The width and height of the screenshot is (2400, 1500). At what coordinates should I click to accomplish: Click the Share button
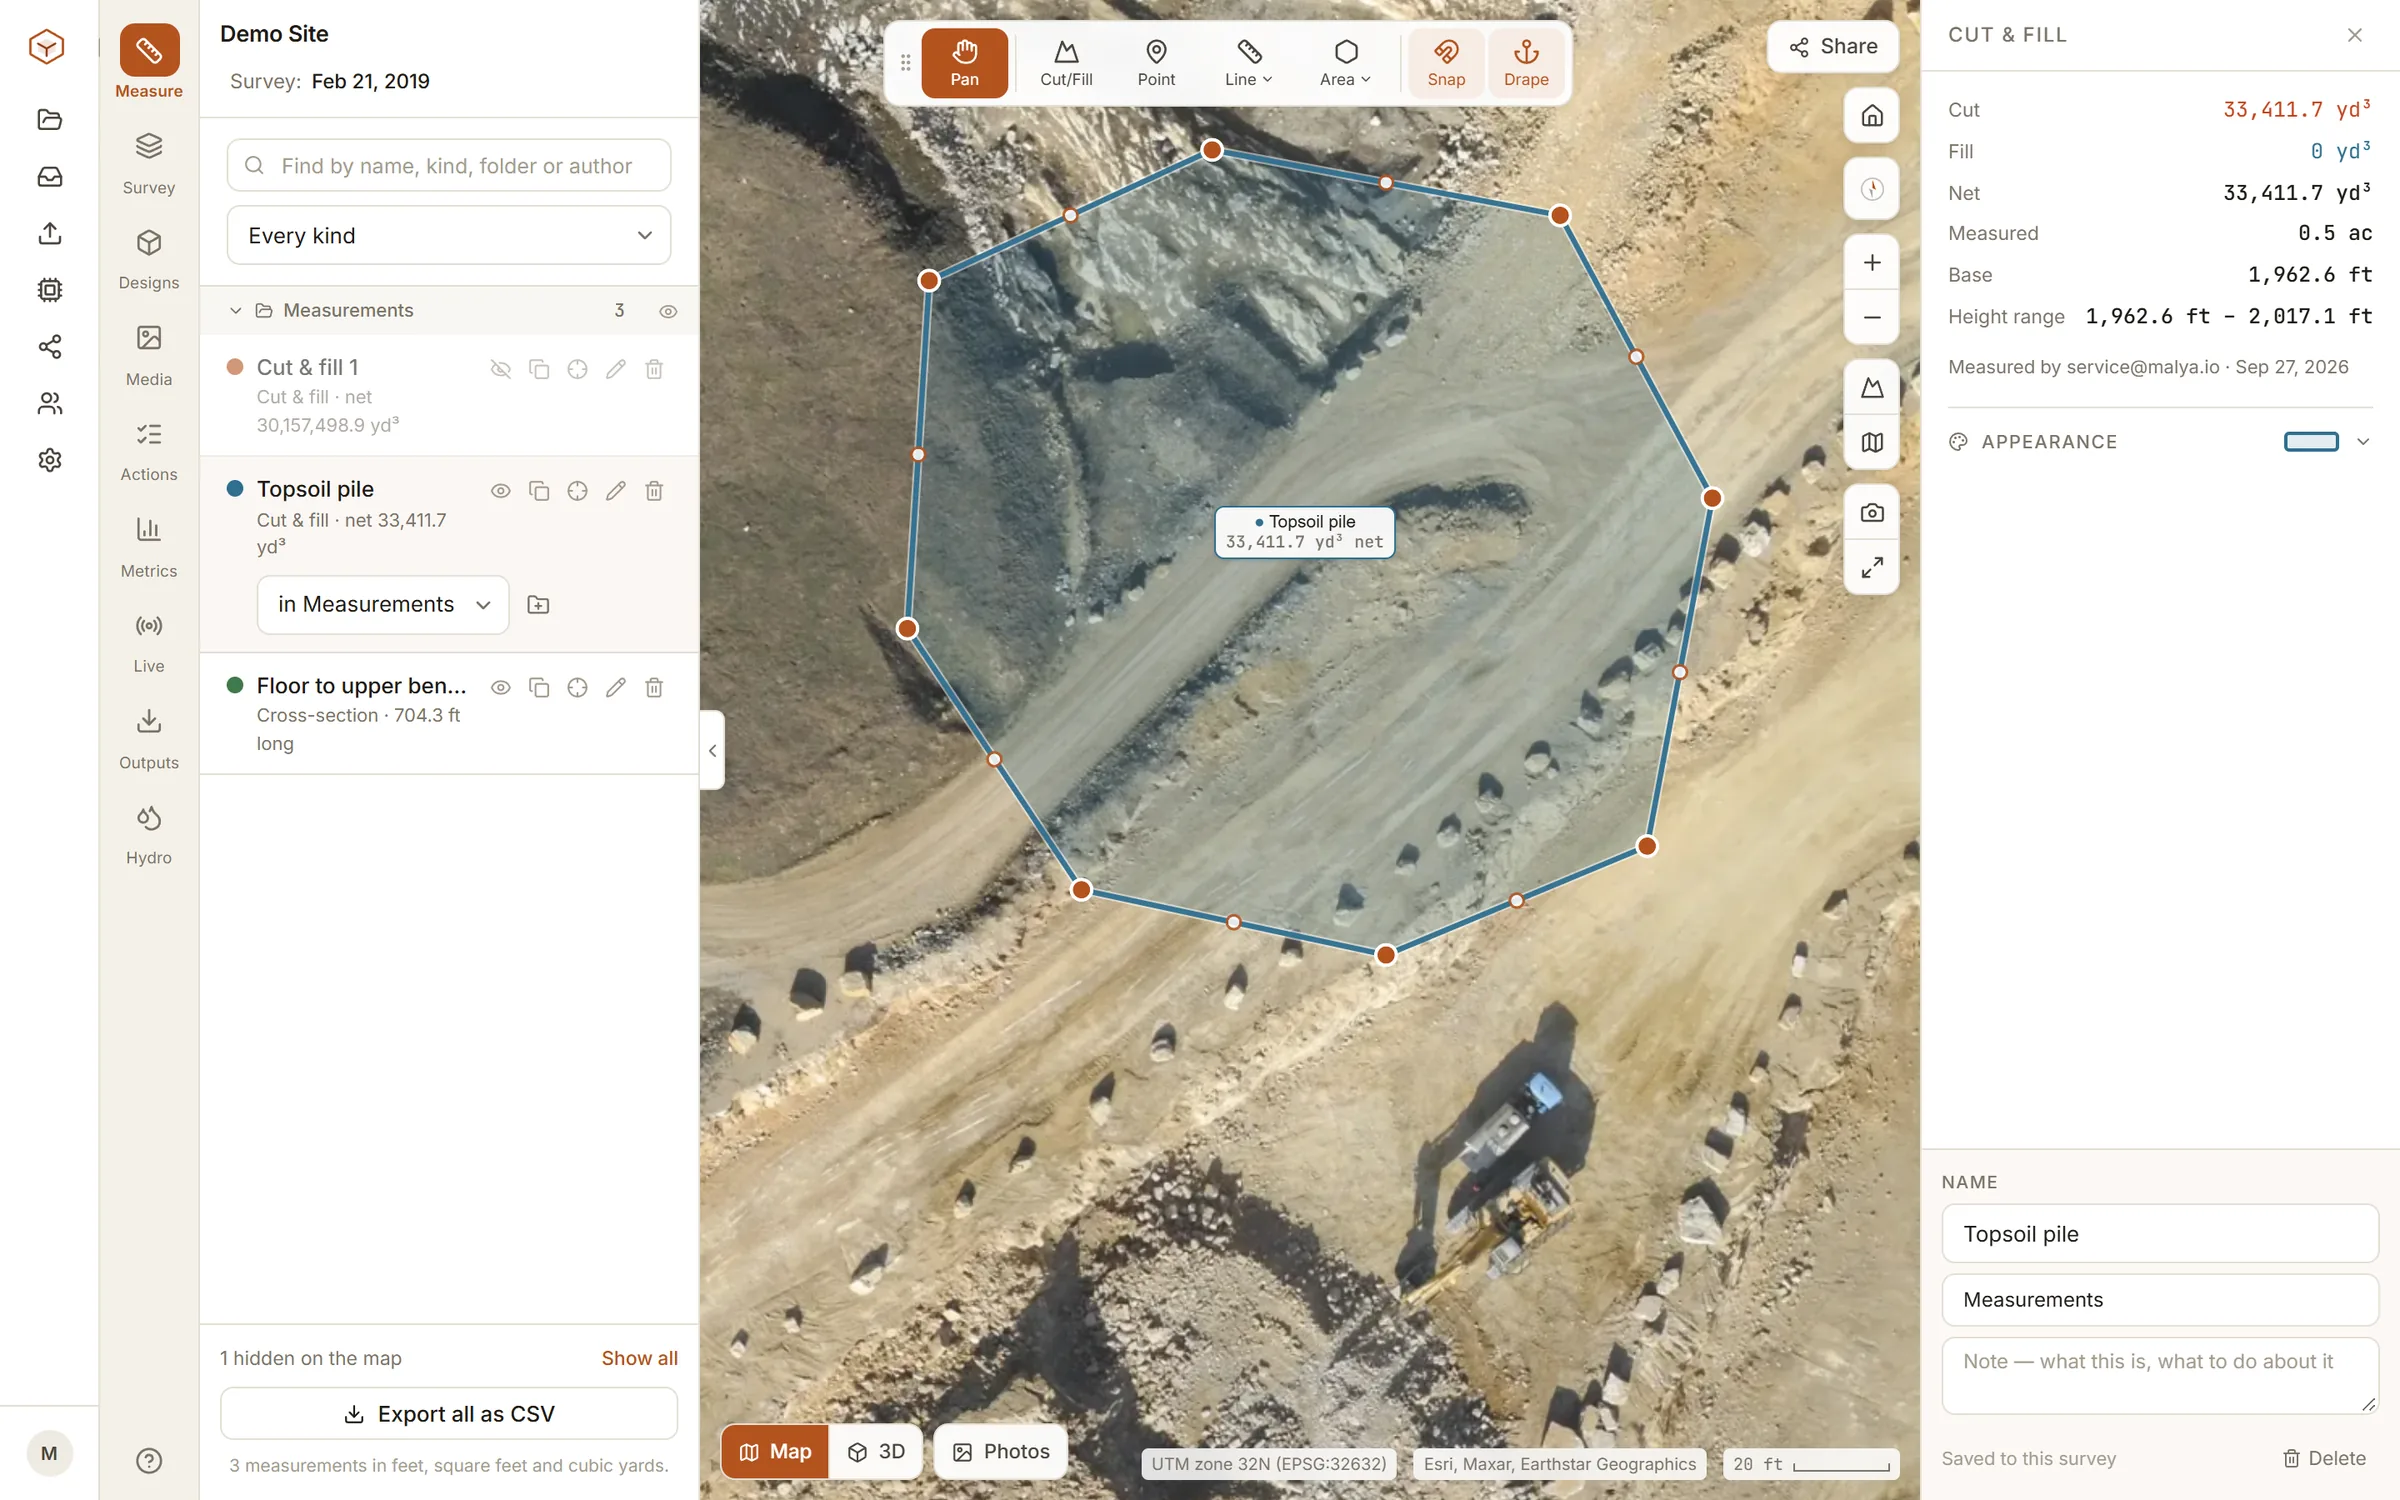(x=1833, y=46)
